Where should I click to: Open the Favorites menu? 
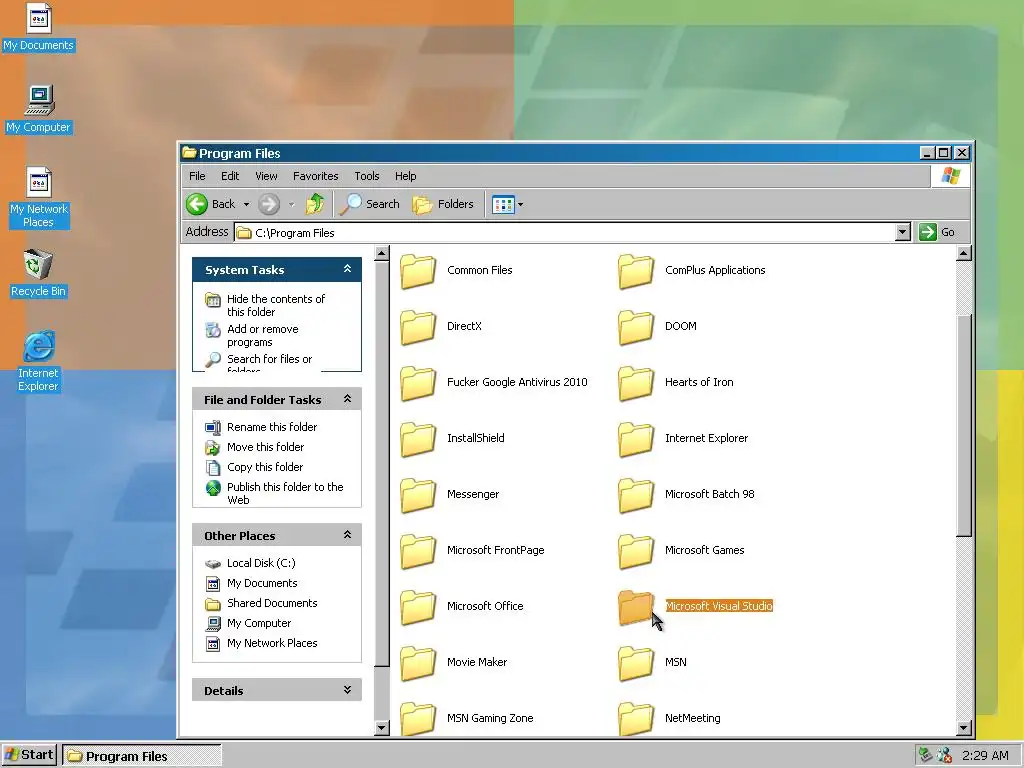315,176
